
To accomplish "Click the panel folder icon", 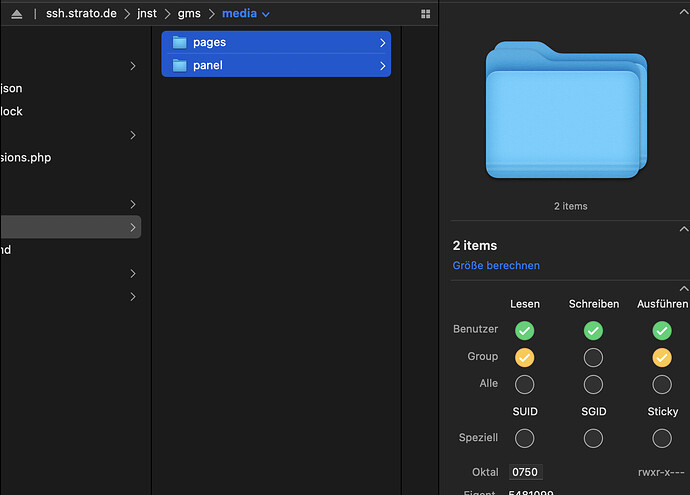I will 180,66.
